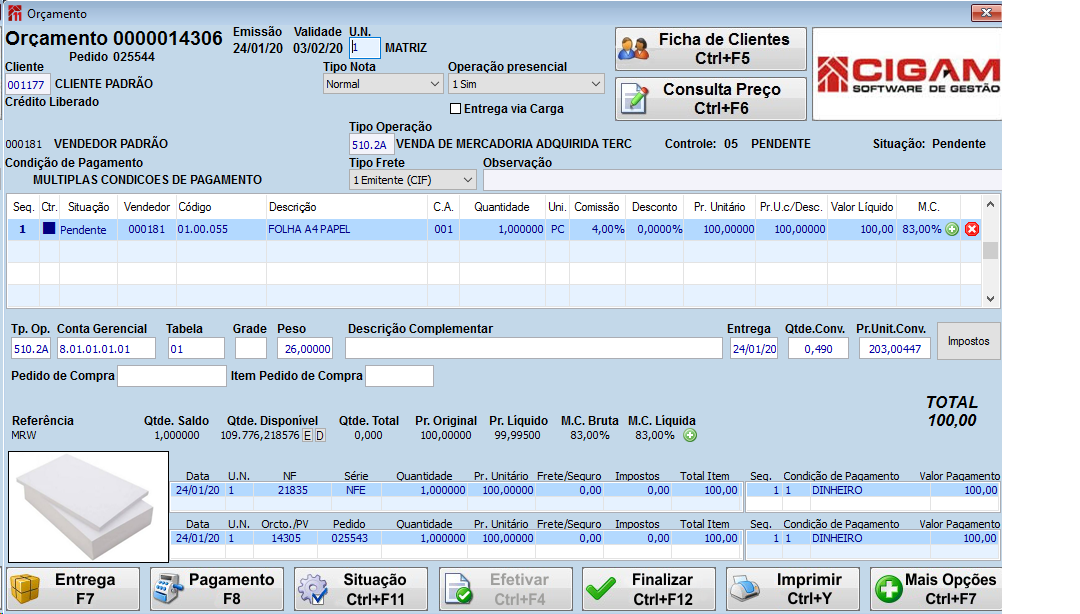Click Item Pedido de Compra field

[399, 376]
